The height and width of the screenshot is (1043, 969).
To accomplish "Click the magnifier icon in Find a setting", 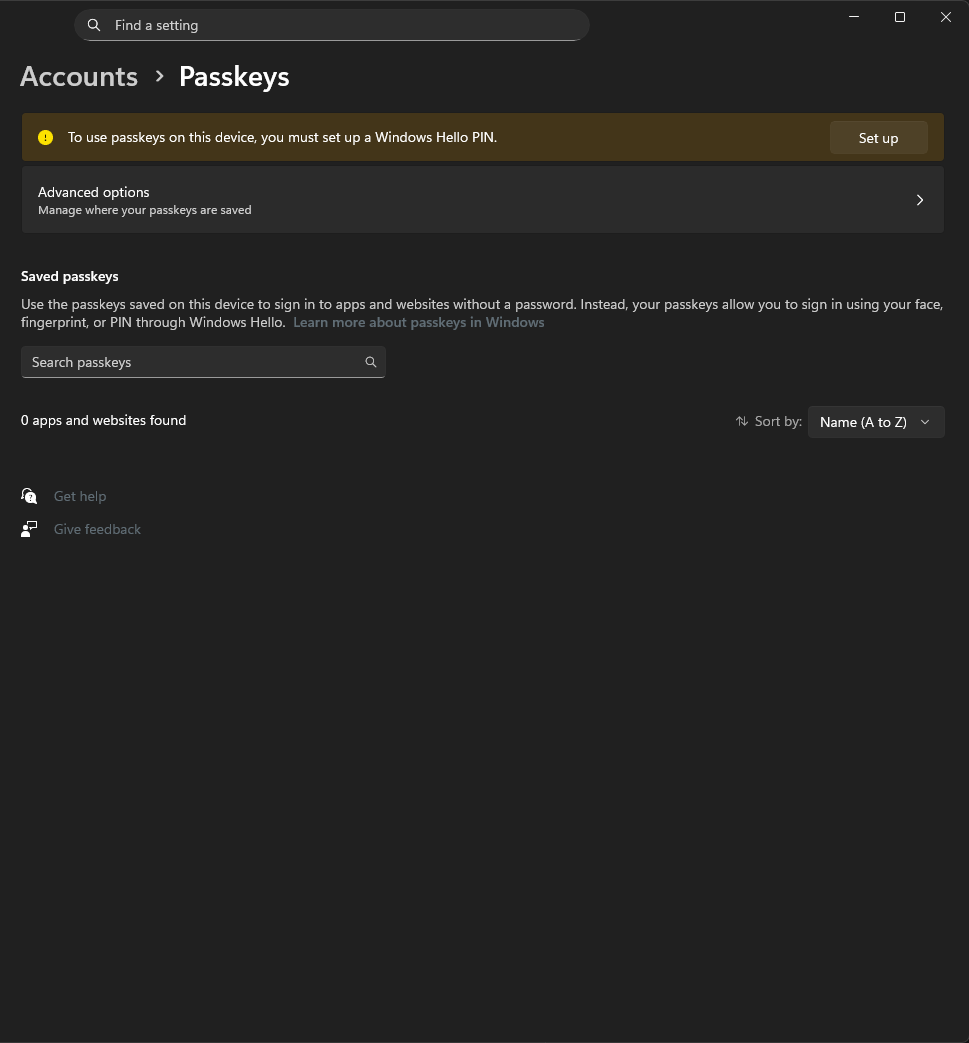I will (x=94, y=25).
